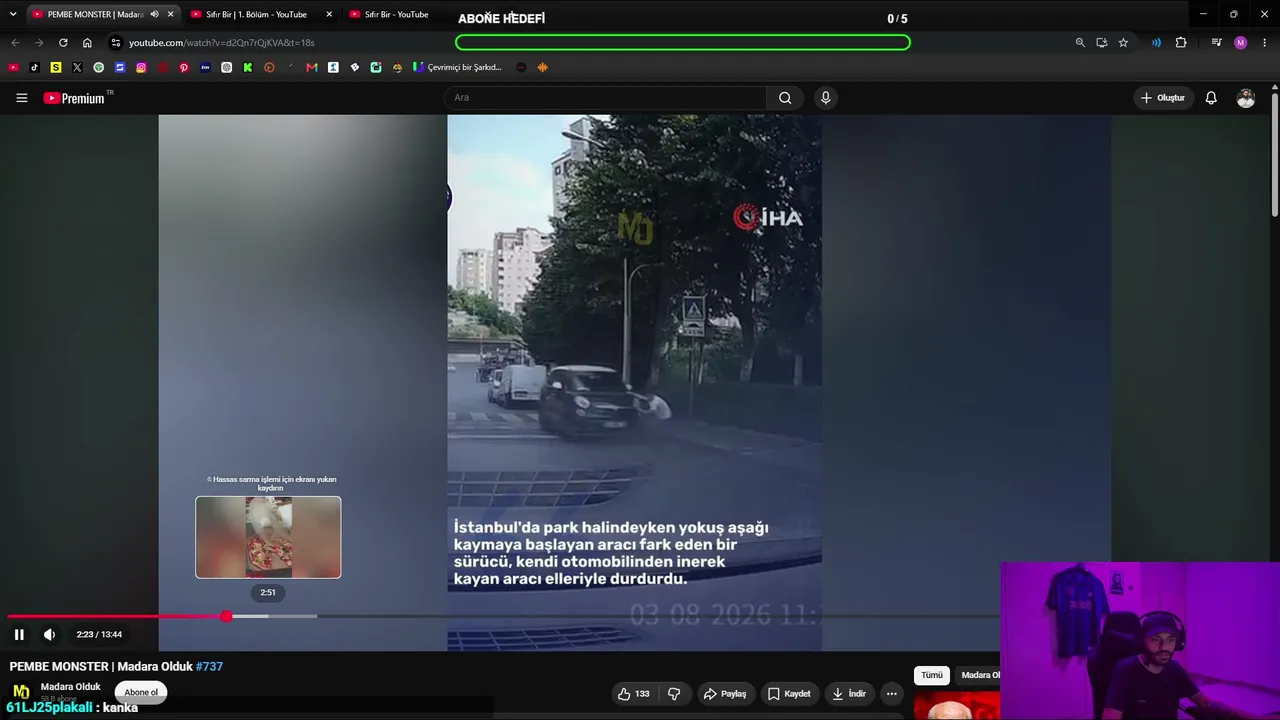
Task: Open the zoom indicator in address bar
Action: coord(1080,43)
